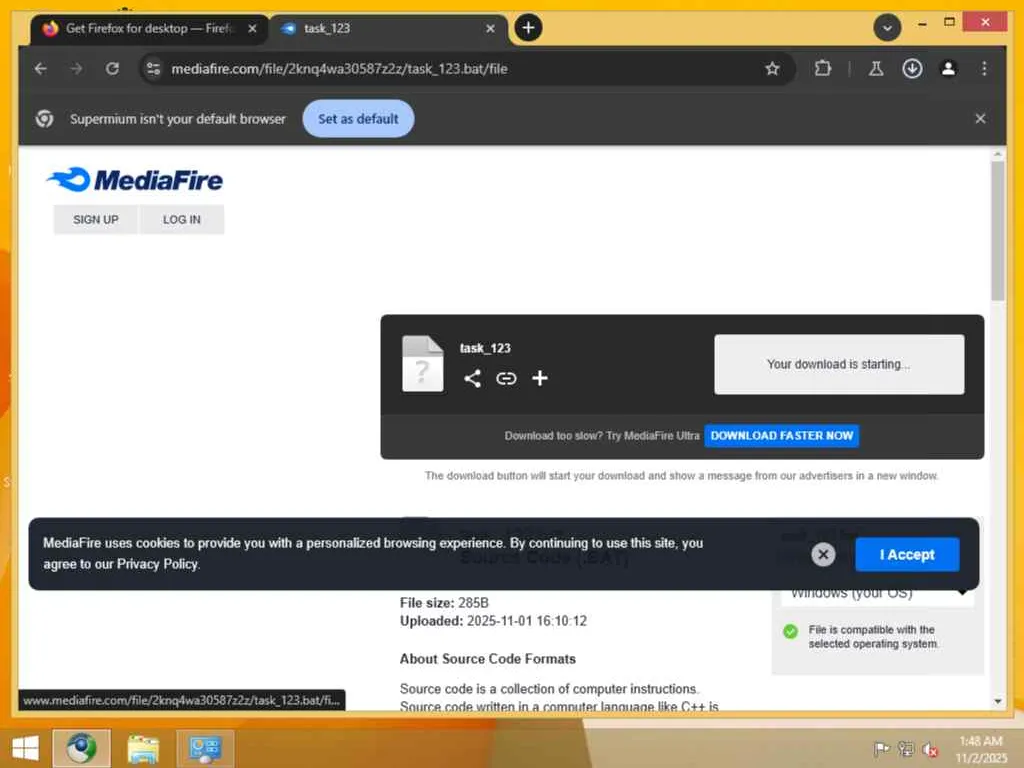The height and width of the screenshot is (768, 1024).
Task: Click the network tray icon
Action: click(906, 749)
